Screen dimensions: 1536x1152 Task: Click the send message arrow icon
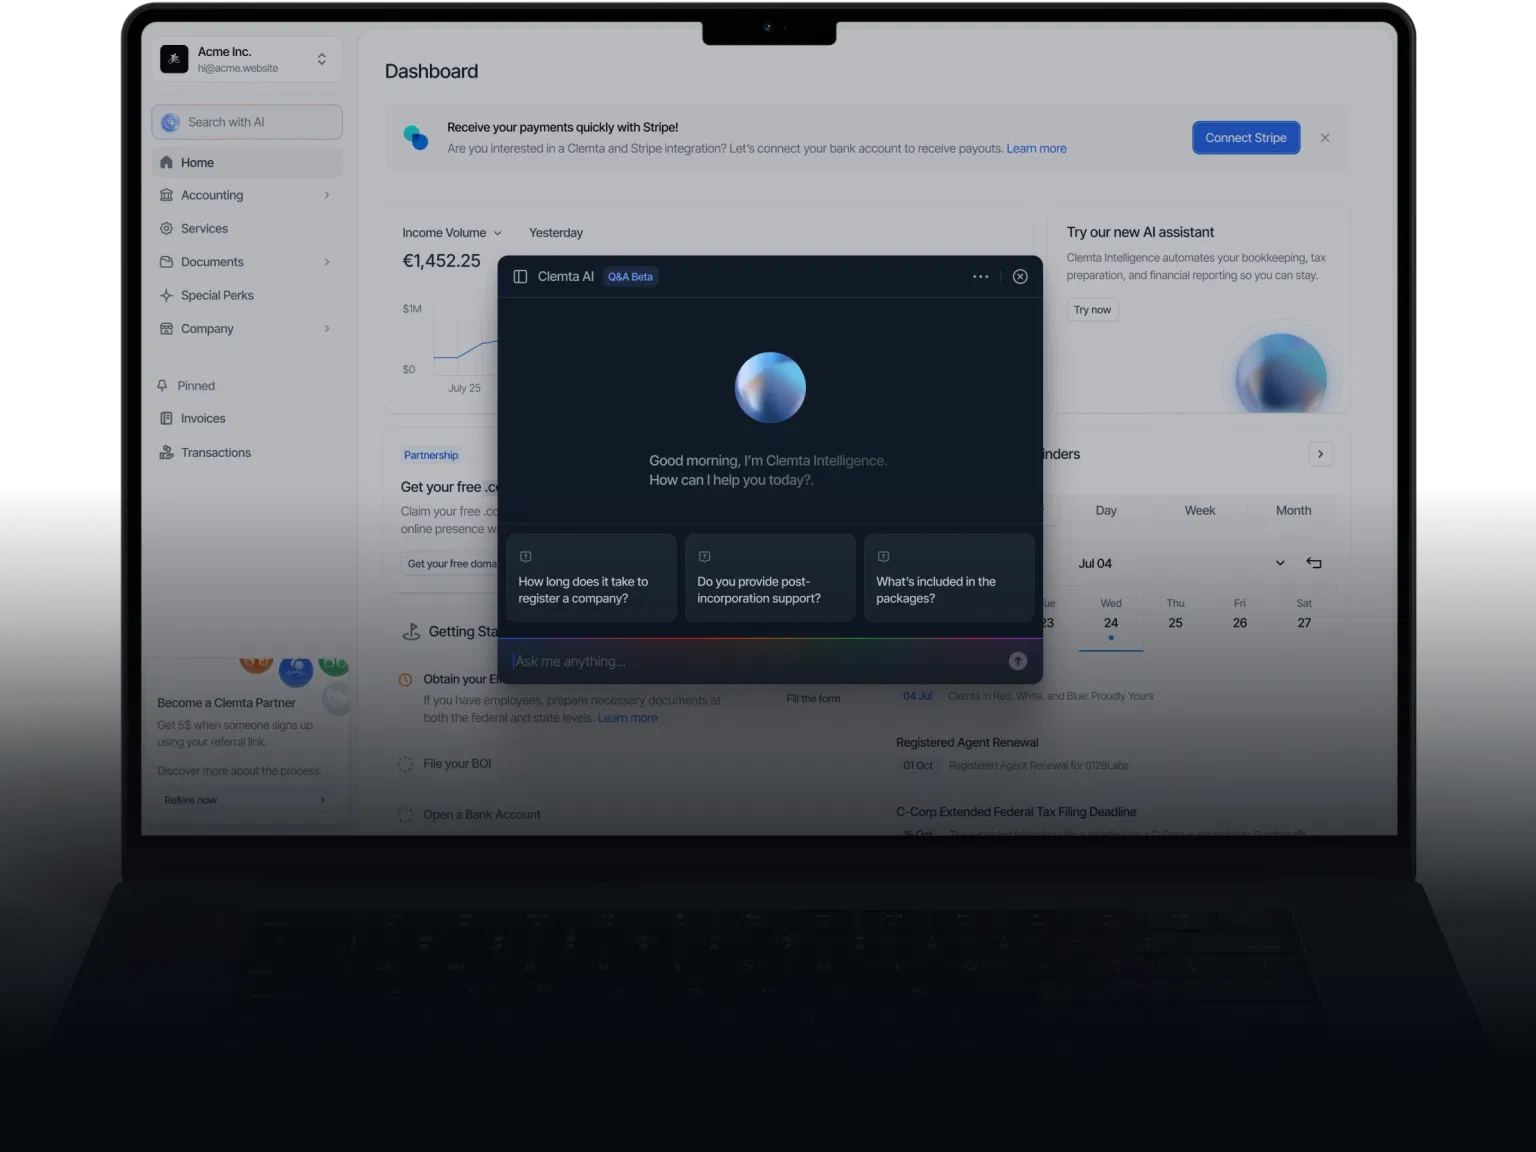click(x=1018, y=661)
